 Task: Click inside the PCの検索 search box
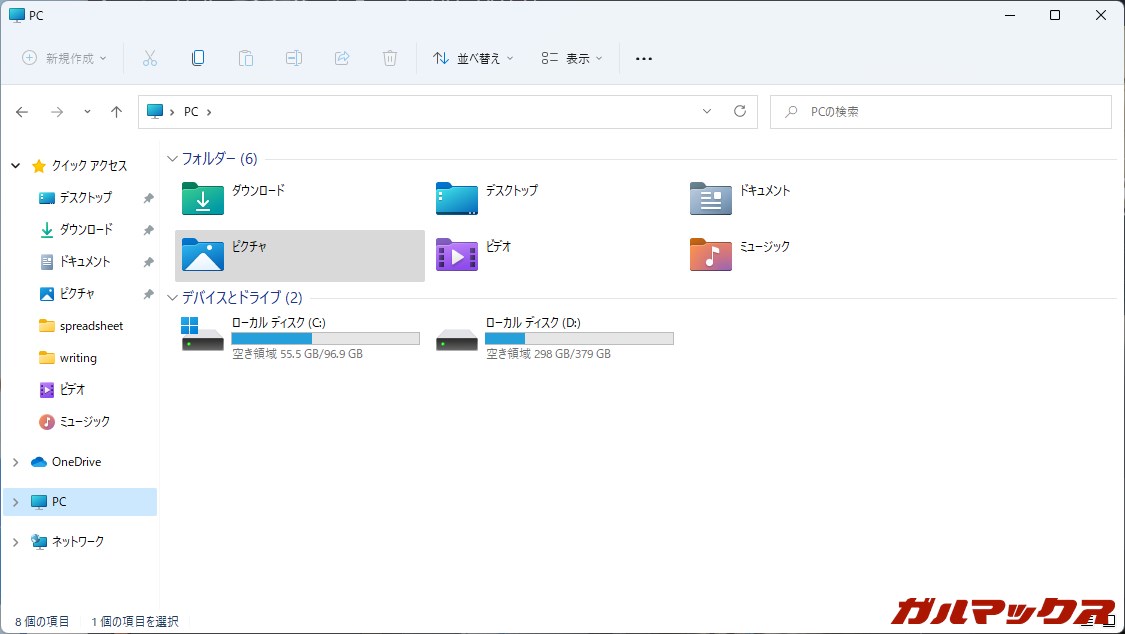(940, 111)
